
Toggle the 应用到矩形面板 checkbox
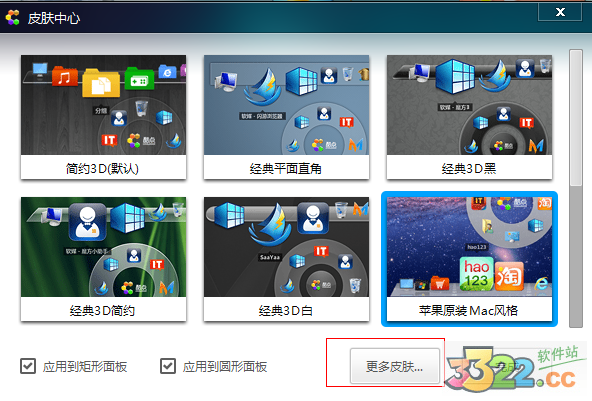(28, 366)
